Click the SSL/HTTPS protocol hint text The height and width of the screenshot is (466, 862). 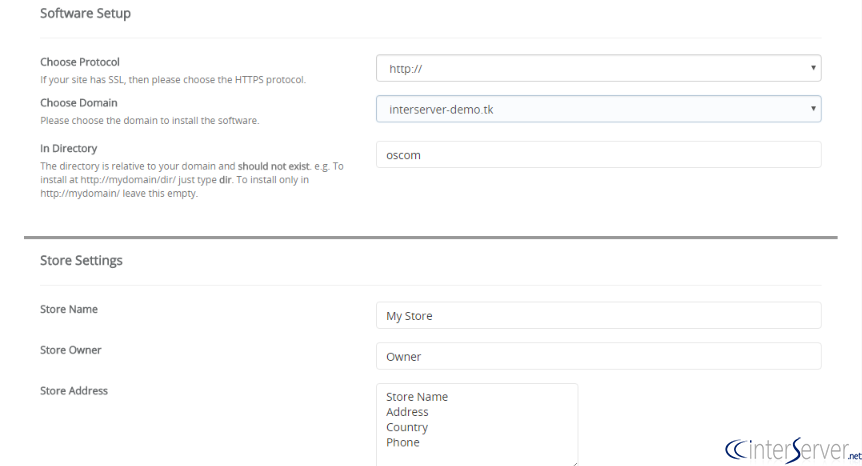173,80
